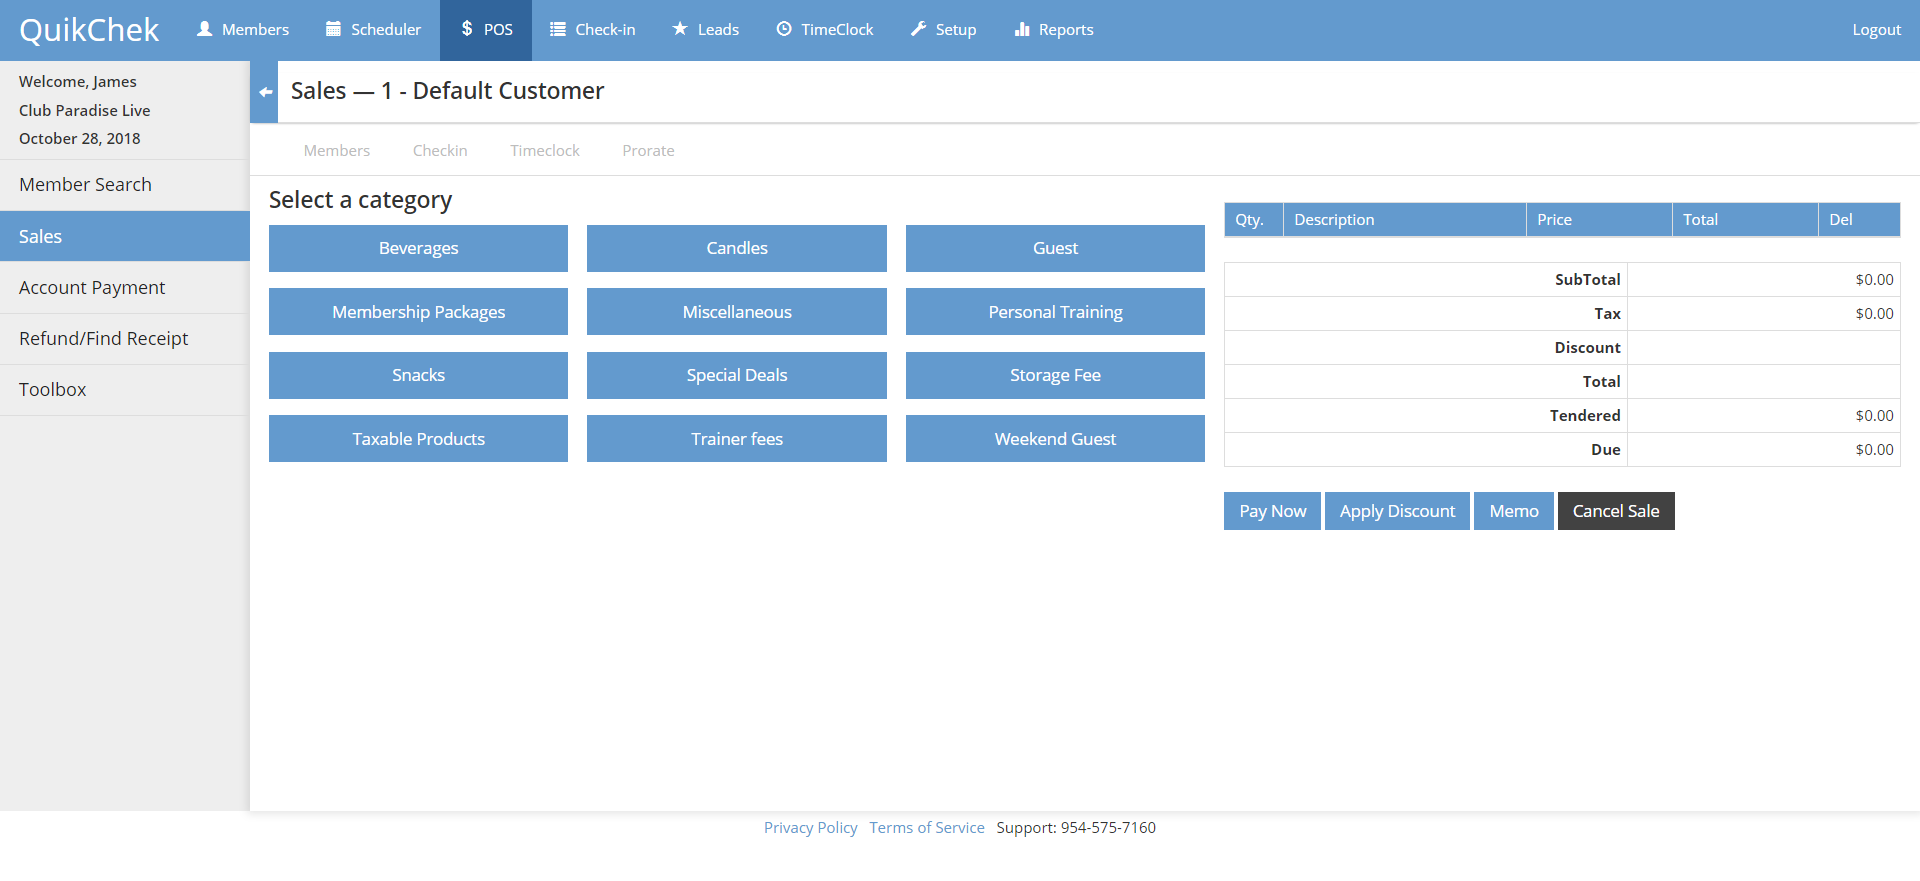The image size is (1920, 881).
Task: Click the clock icon for TimeClock
Action: 784,29
